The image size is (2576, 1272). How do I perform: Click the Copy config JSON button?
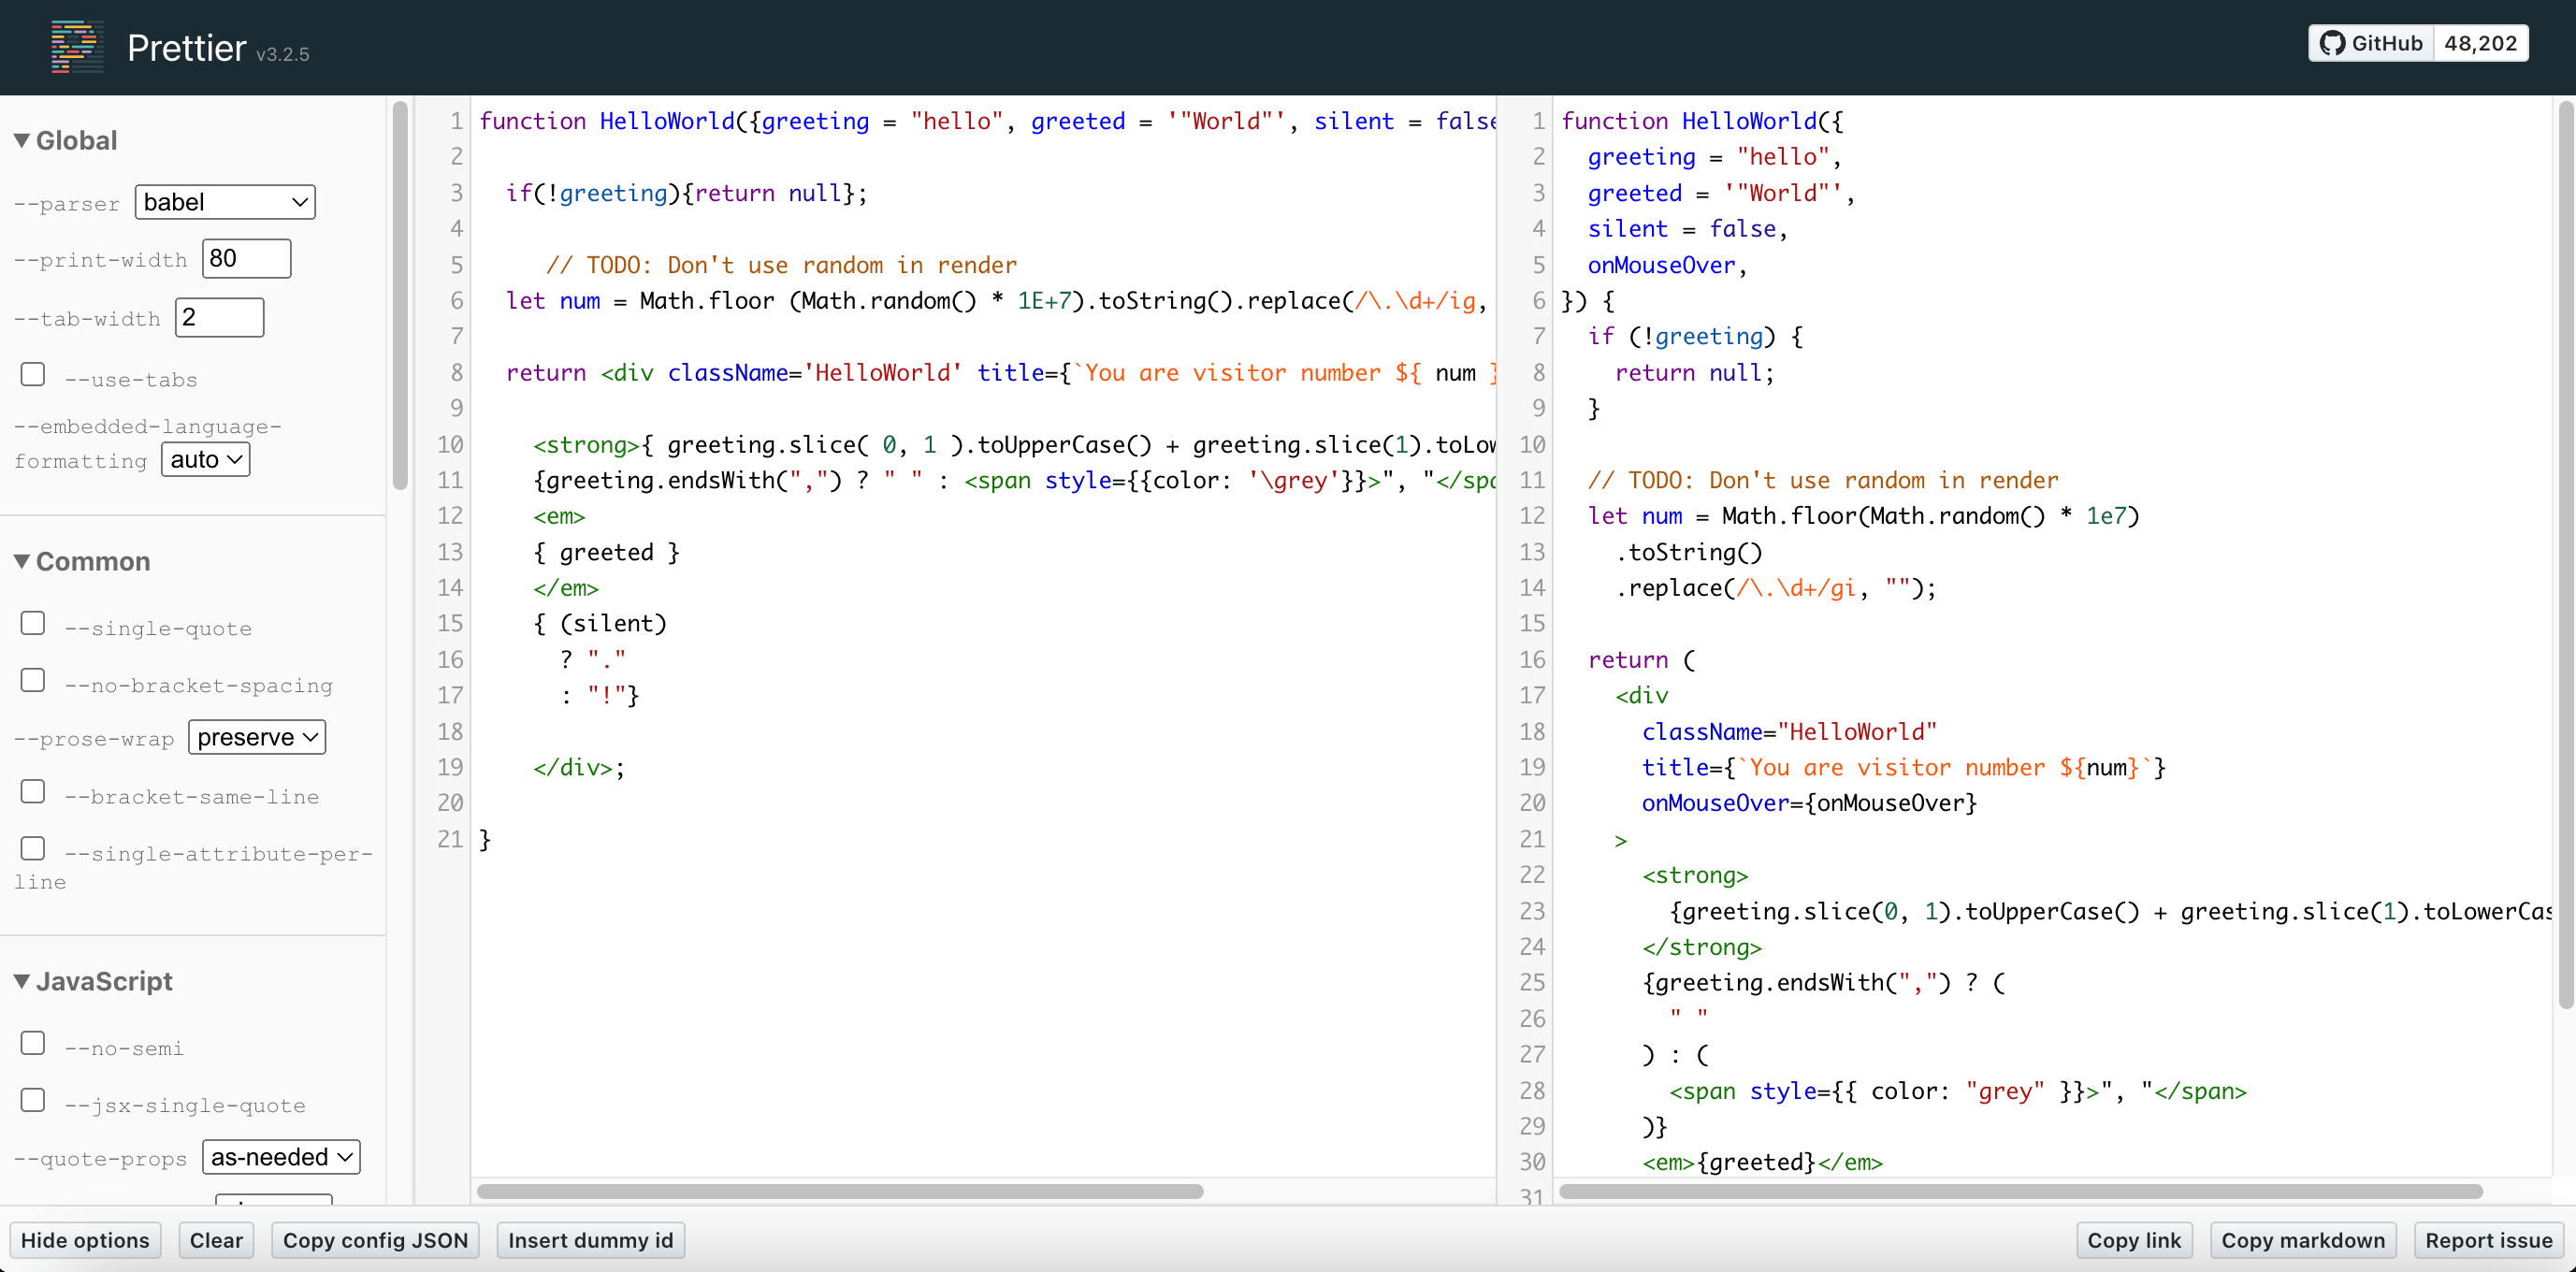pos(375,1240)
